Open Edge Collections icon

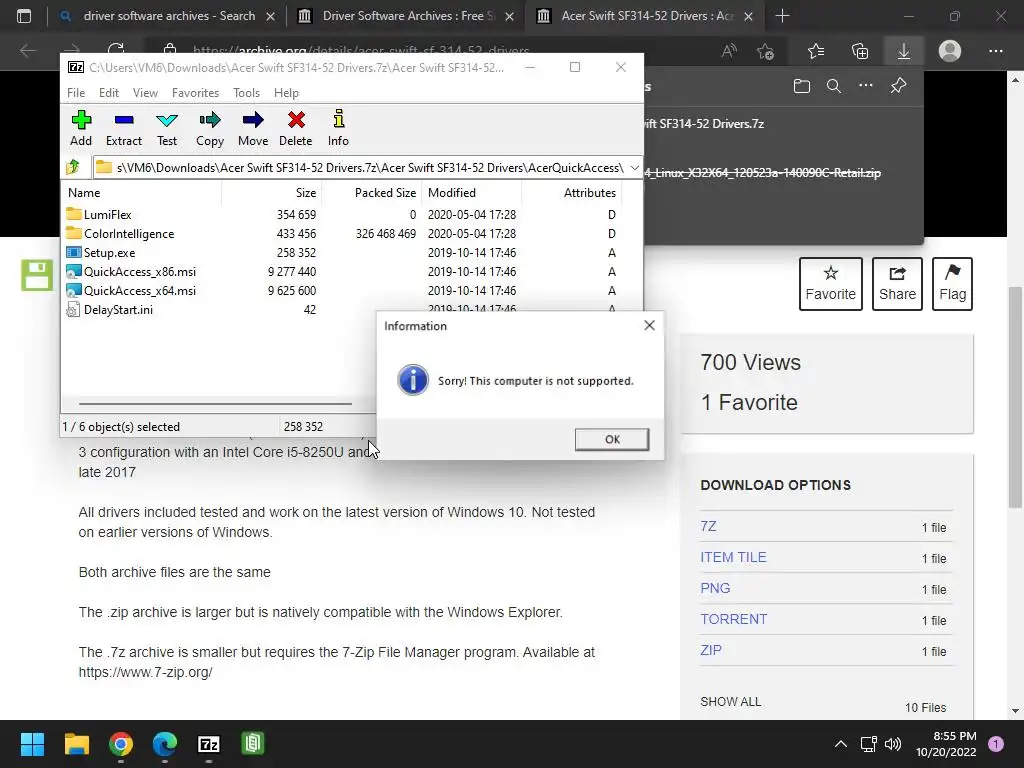(860, 51)
